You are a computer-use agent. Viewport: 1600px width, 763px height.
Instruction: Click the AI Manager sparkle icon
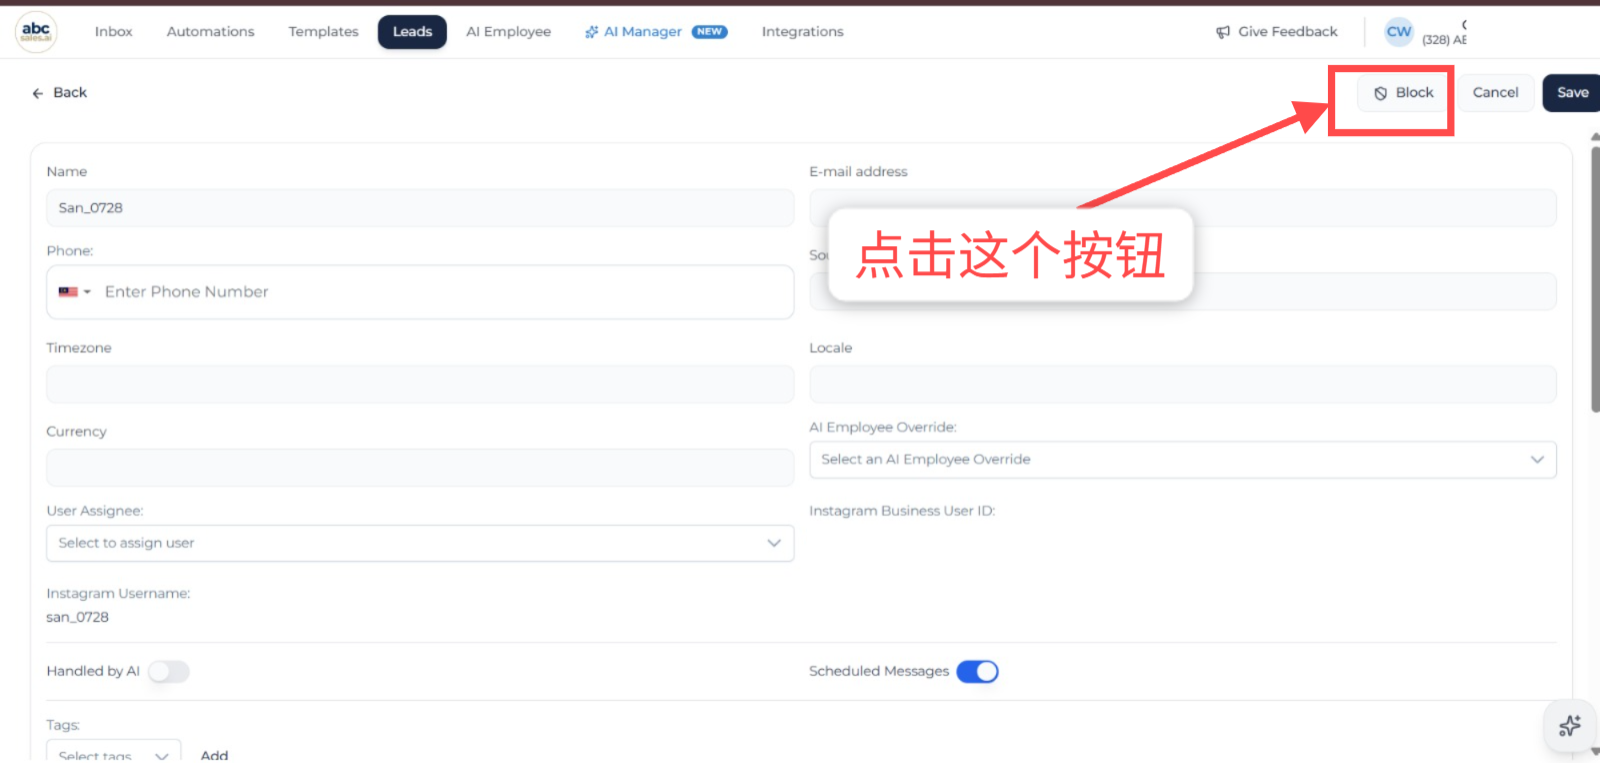[592, 32]
